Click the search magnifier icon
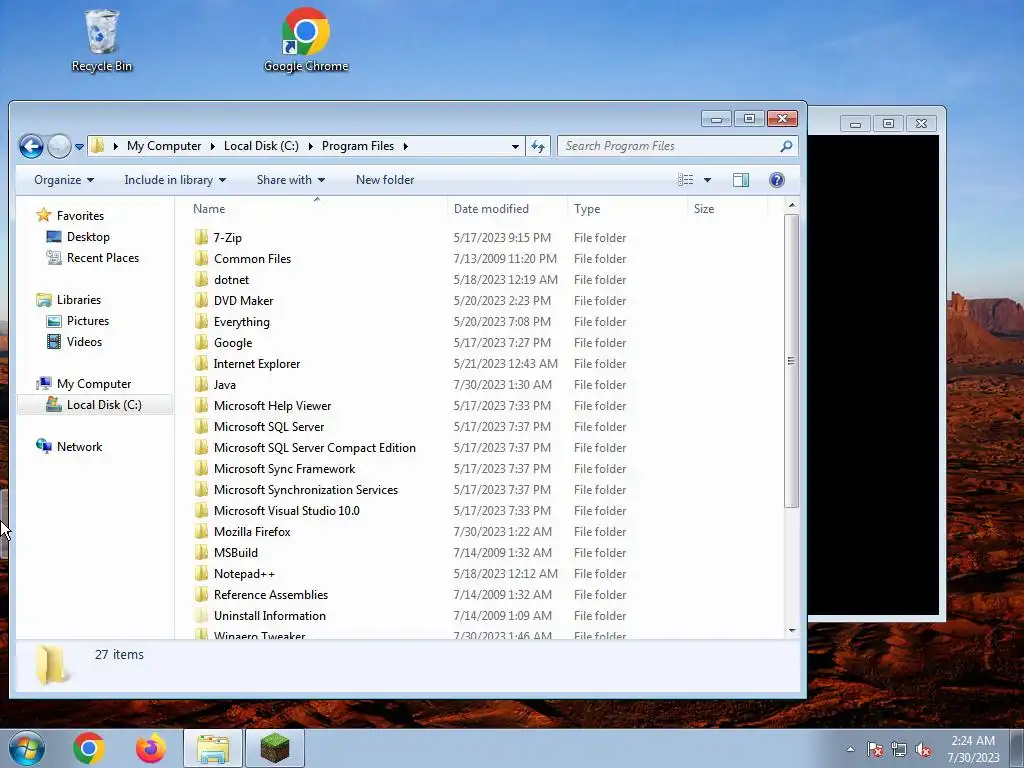 pyautogui.click(x=786, y=146)
